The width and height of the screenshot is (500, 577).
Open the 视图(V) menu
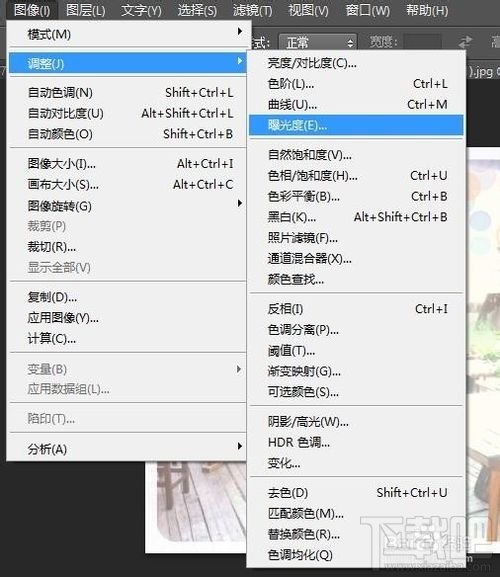(308, 10)
